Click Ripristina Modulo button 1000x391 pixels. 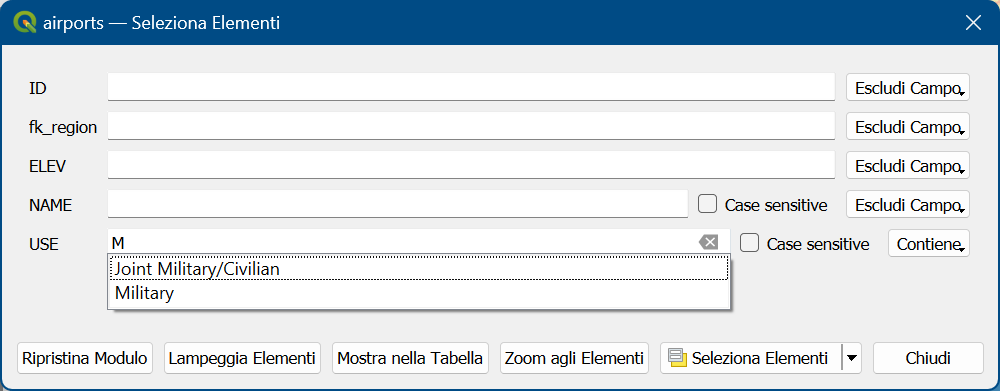pos(85,358)
